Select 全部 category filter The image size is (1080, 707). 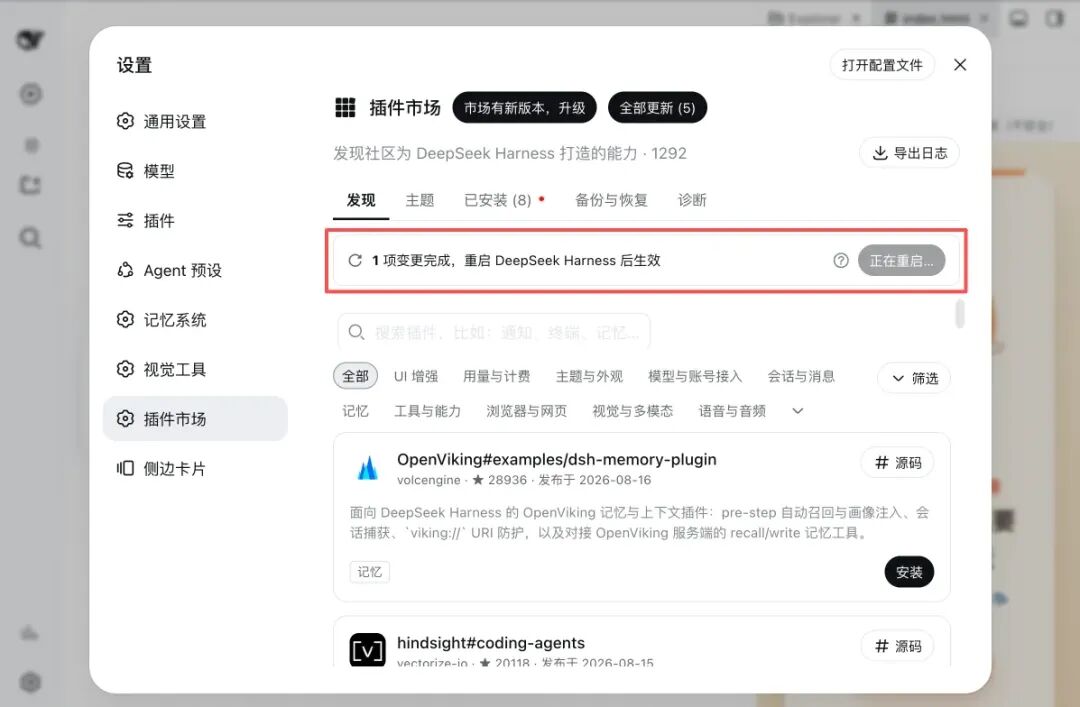[355, 376]
